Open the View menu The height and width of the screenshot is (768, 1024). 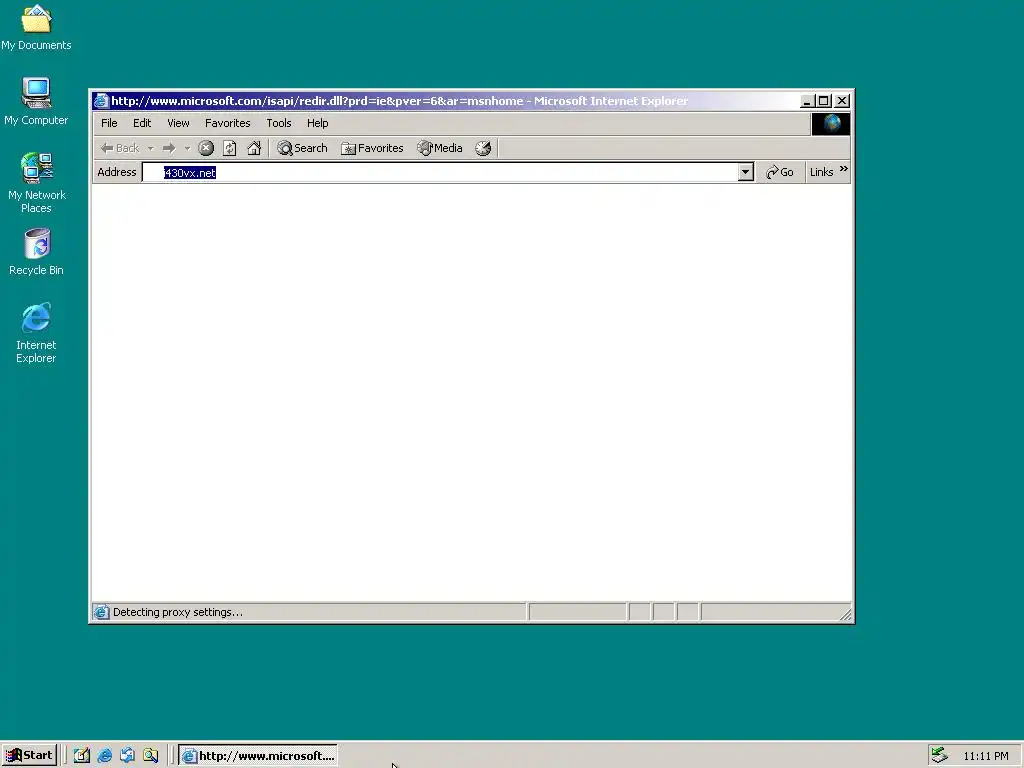(178, 123)
